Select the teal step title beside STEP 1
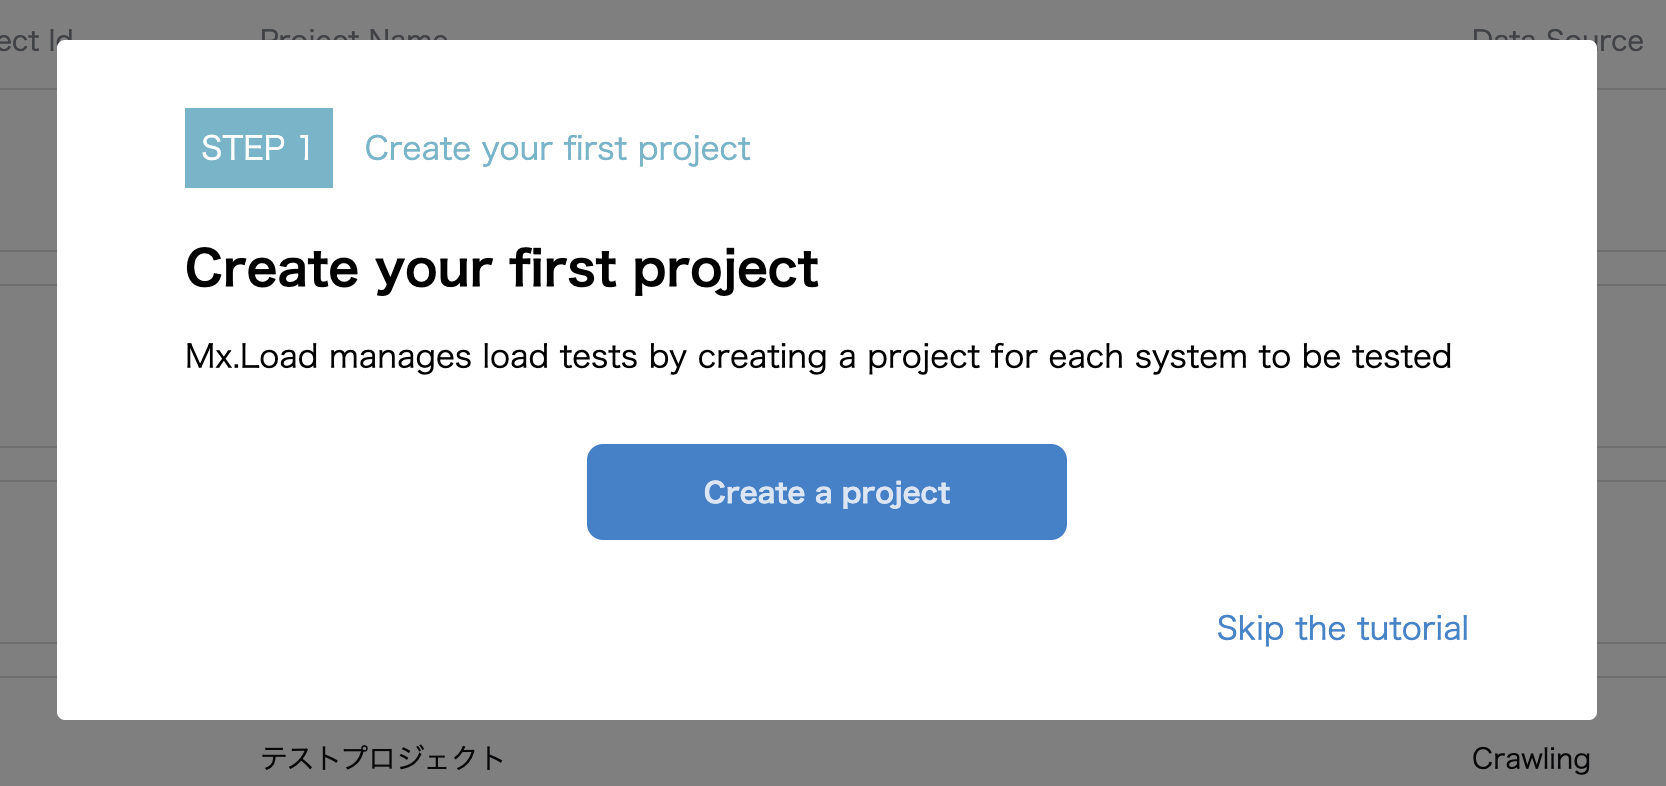 557,148
